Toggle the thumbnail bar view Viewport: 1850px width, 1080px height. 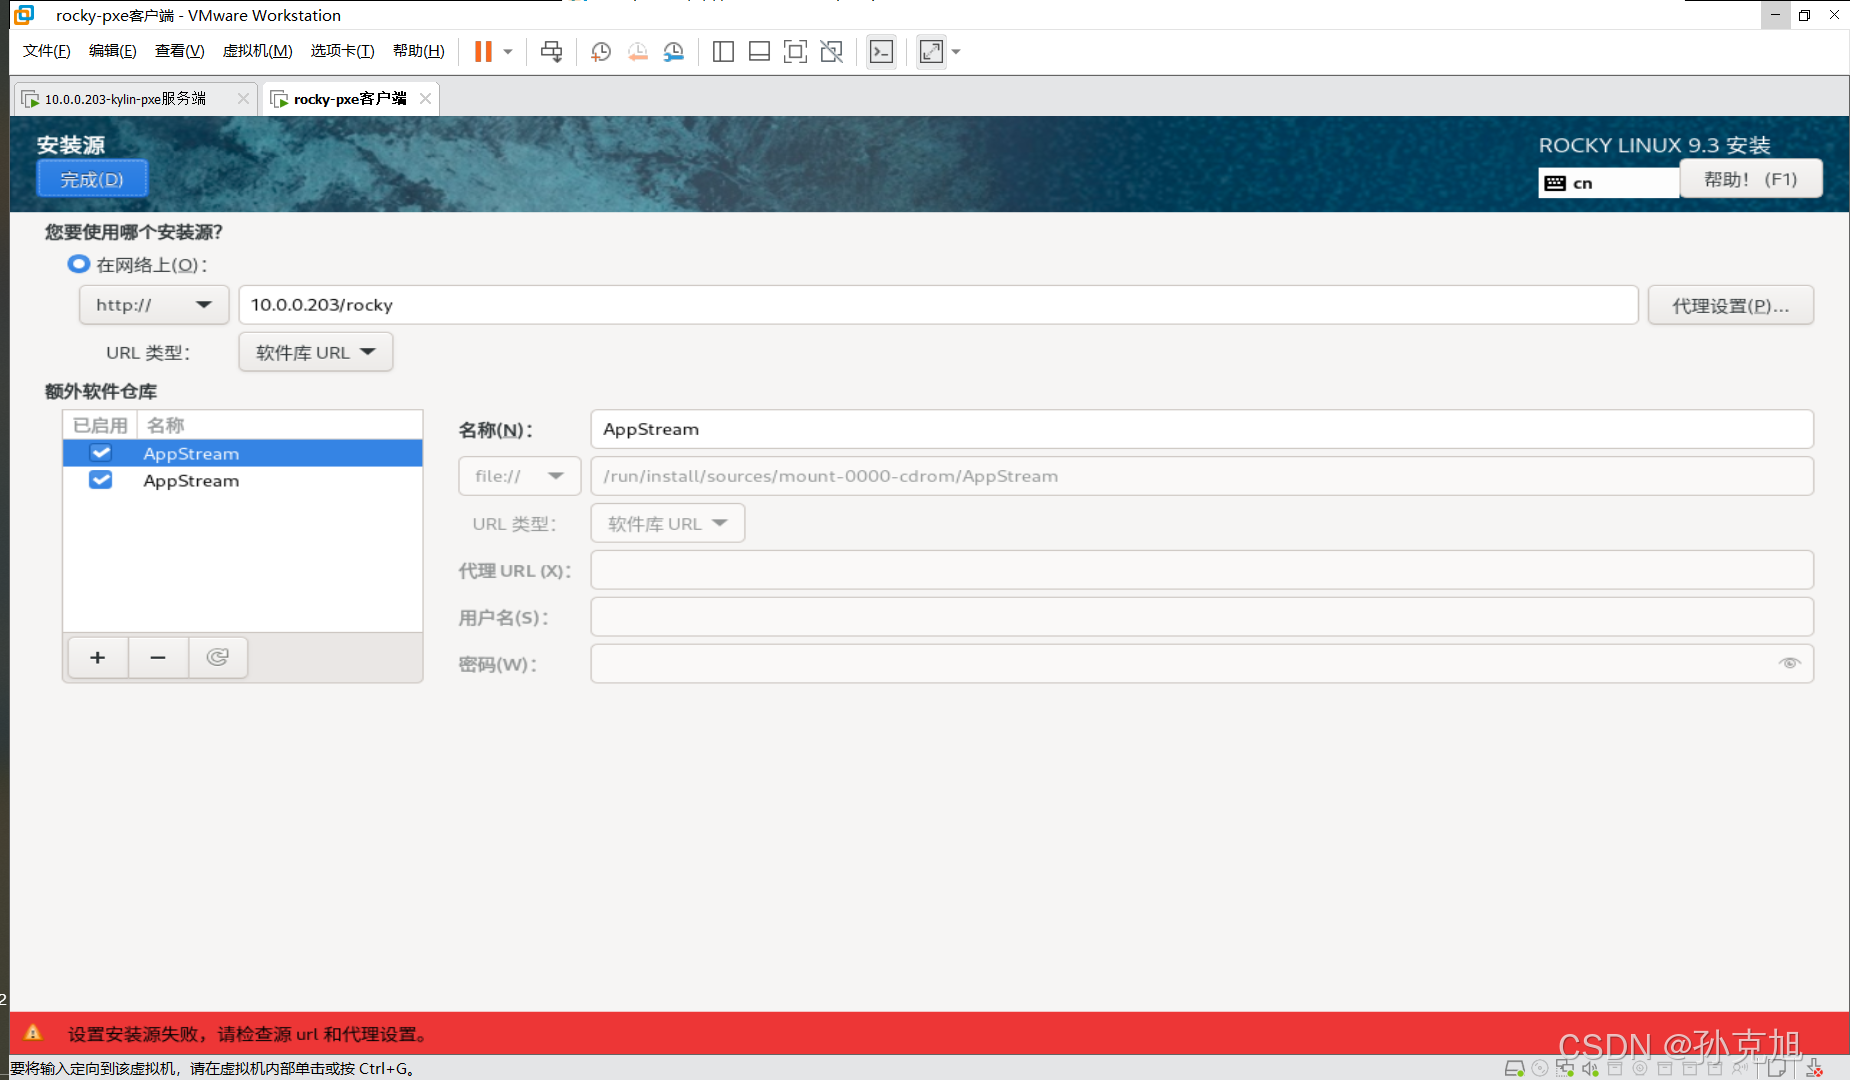pyautogui.click(x=759, y=52)
